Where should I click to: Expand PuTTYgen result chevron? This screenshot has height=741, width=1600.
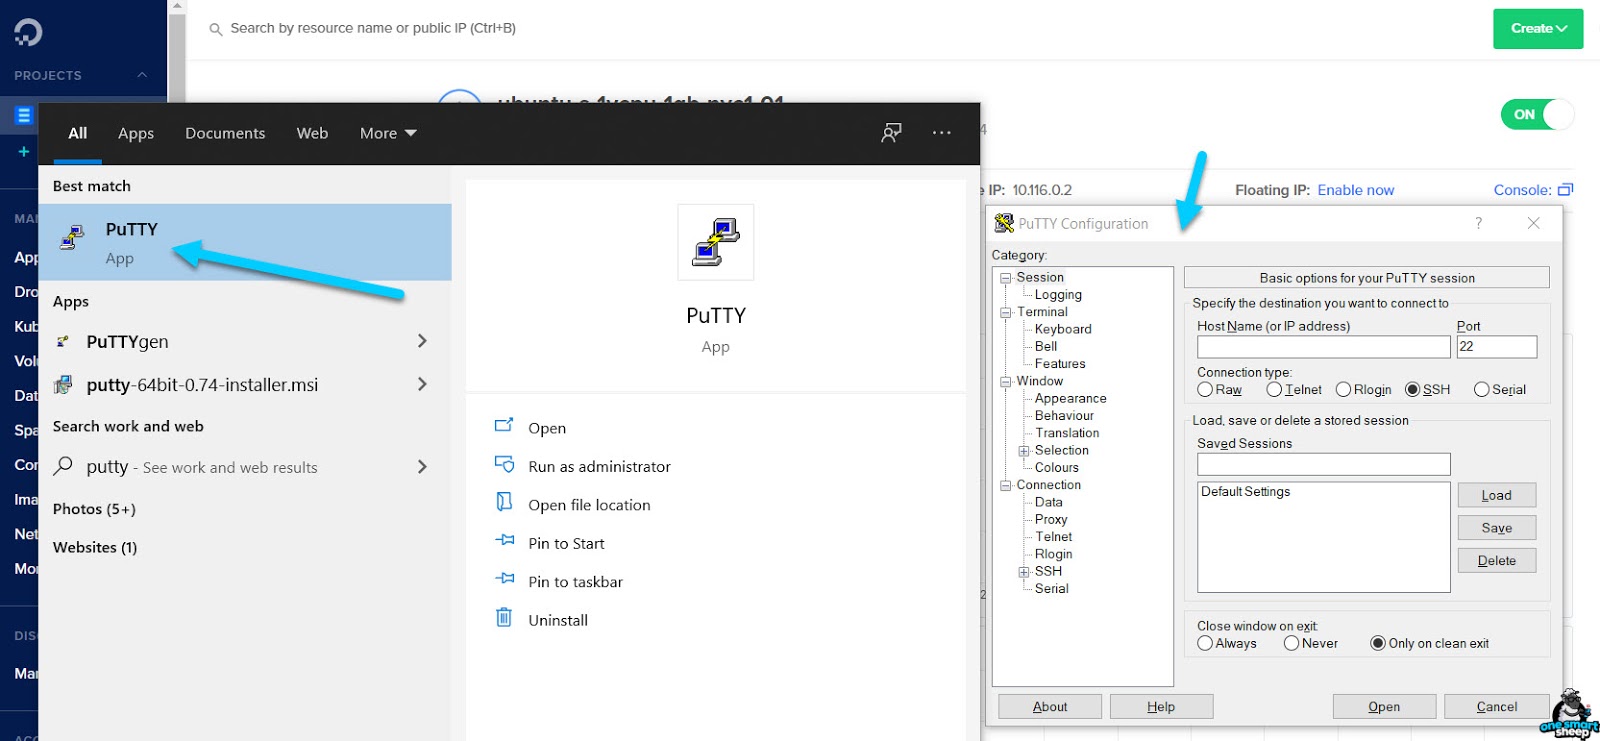click(422, 341)
